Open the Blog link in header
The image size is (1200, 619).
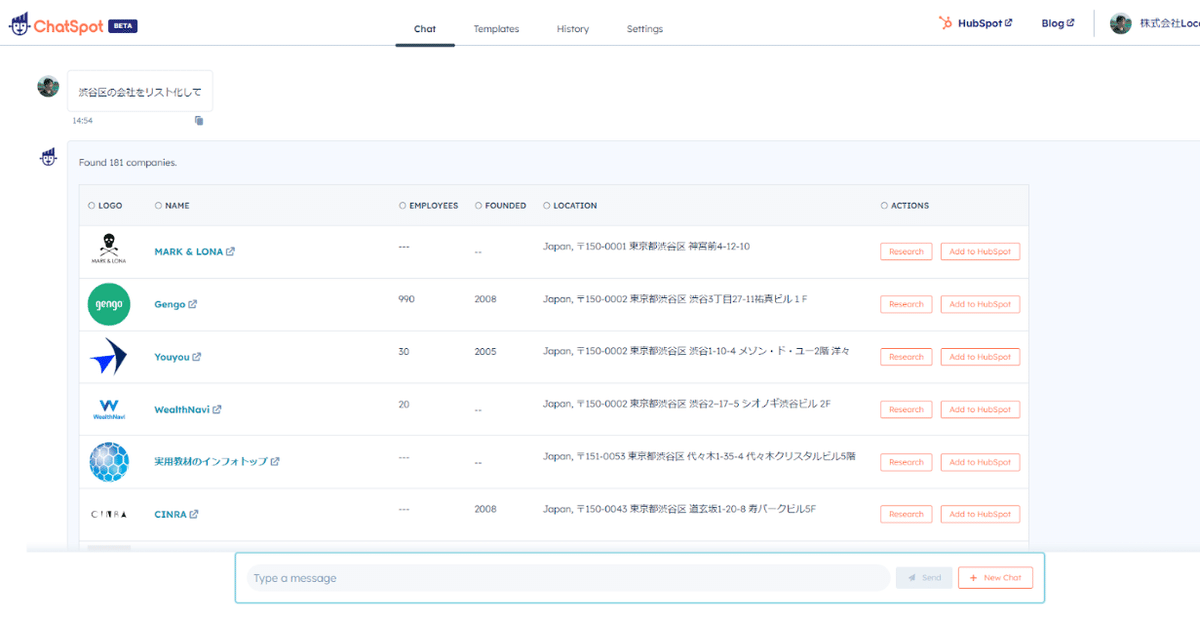click(1058, 23)
